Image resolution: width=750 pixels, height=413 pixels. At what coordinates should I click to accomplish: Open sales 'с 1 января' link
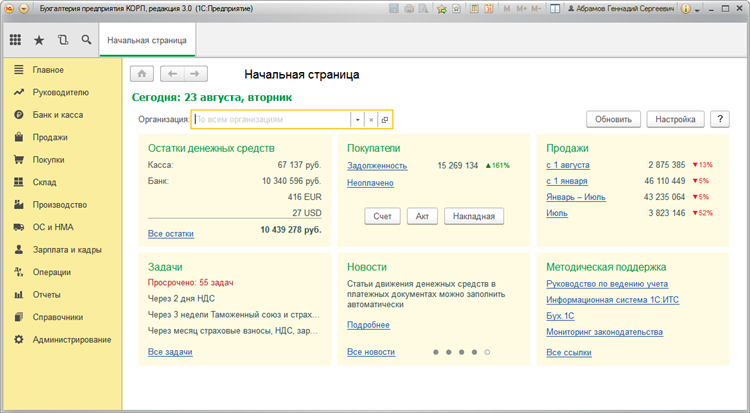tap(567, 181)
